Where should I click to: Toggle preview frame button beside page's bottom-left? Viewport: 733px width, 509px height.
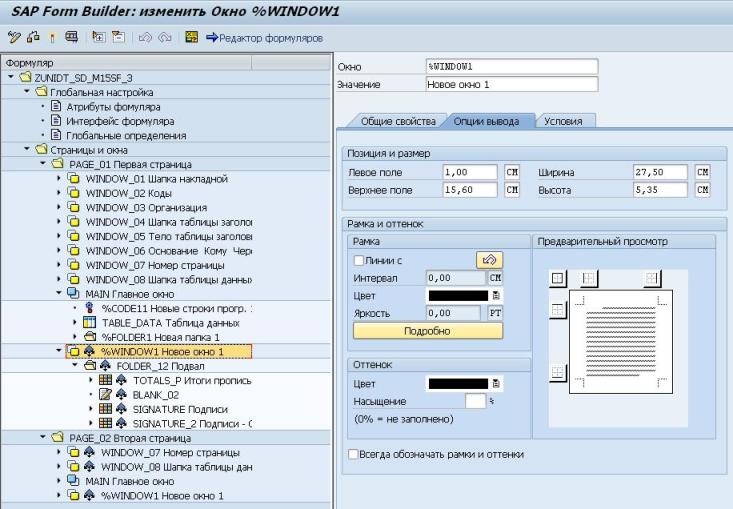pos(557,373)
